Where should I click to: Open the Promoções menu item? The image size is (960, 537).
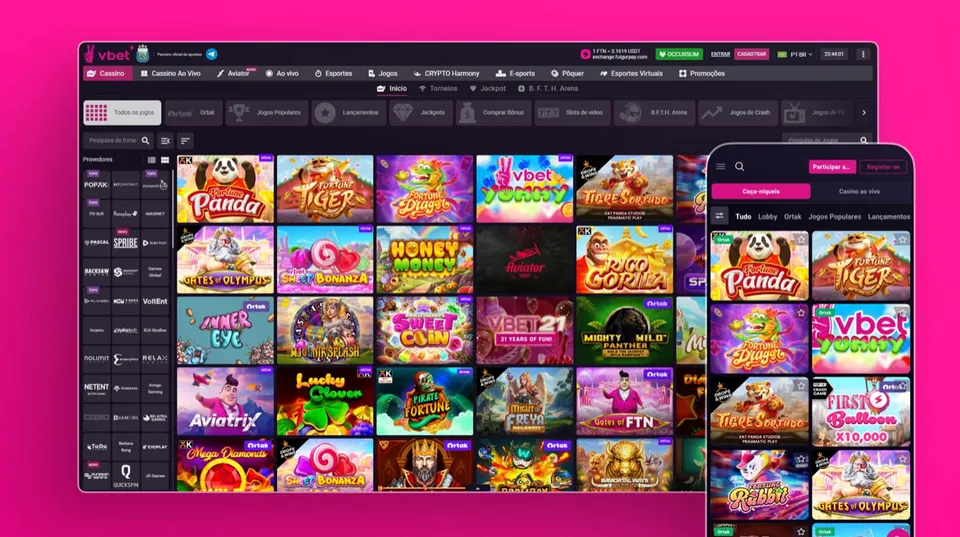click(x=702, y=73)
